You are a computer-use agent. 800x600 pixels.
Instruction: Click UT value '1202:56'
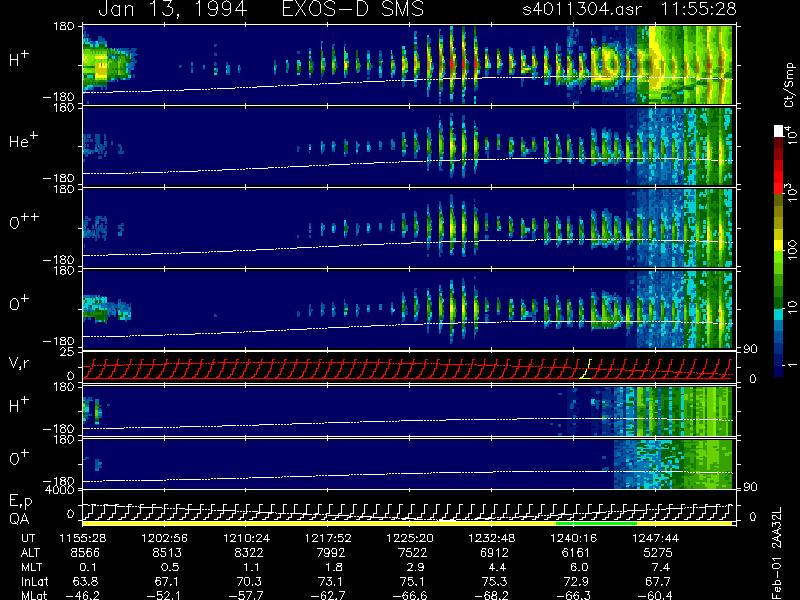coord(164,538)
